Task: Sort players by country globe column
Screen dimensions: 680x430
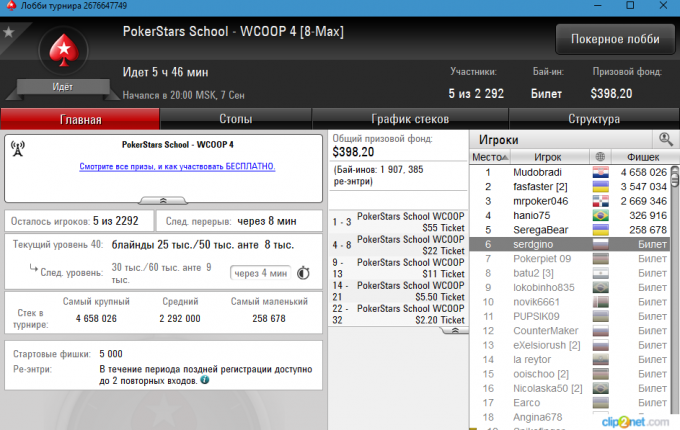Action: (600, 157)
